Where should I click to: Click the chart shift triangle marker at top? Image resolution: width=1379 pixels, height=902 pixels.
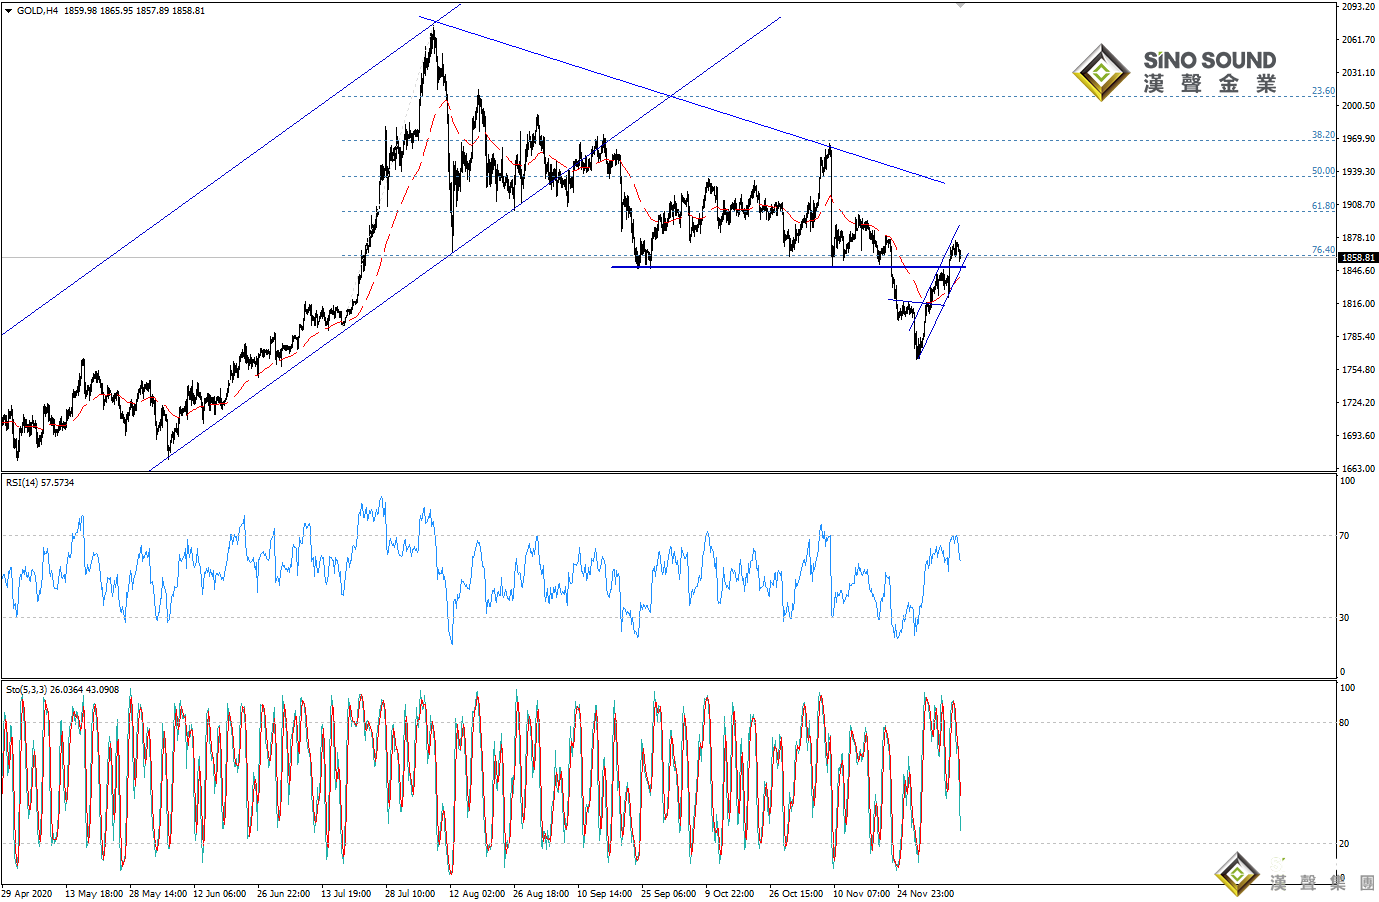pos(961,5)
